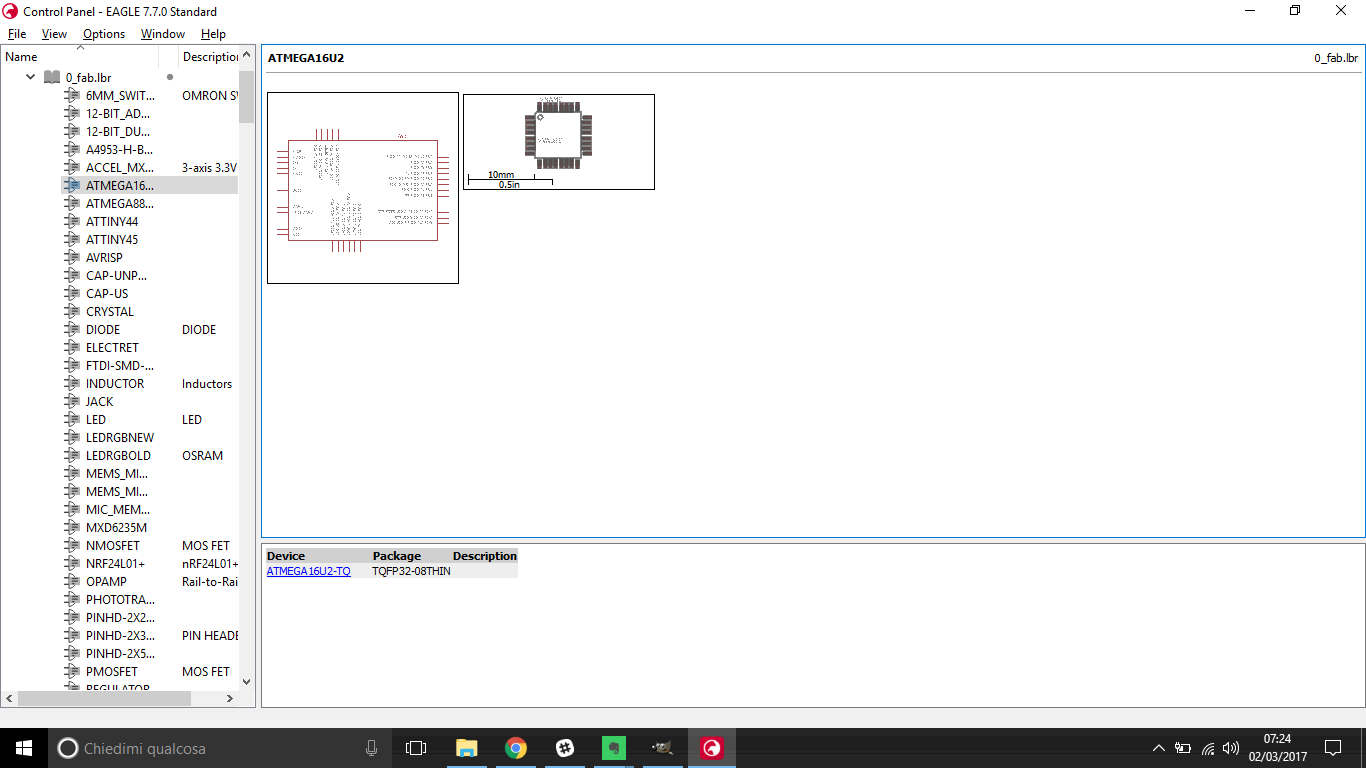Click the tree vertical scrollbar up arrow
The height and width of the screenshot is (768, 1366).
pyautogui.click(x=247, y=55)
